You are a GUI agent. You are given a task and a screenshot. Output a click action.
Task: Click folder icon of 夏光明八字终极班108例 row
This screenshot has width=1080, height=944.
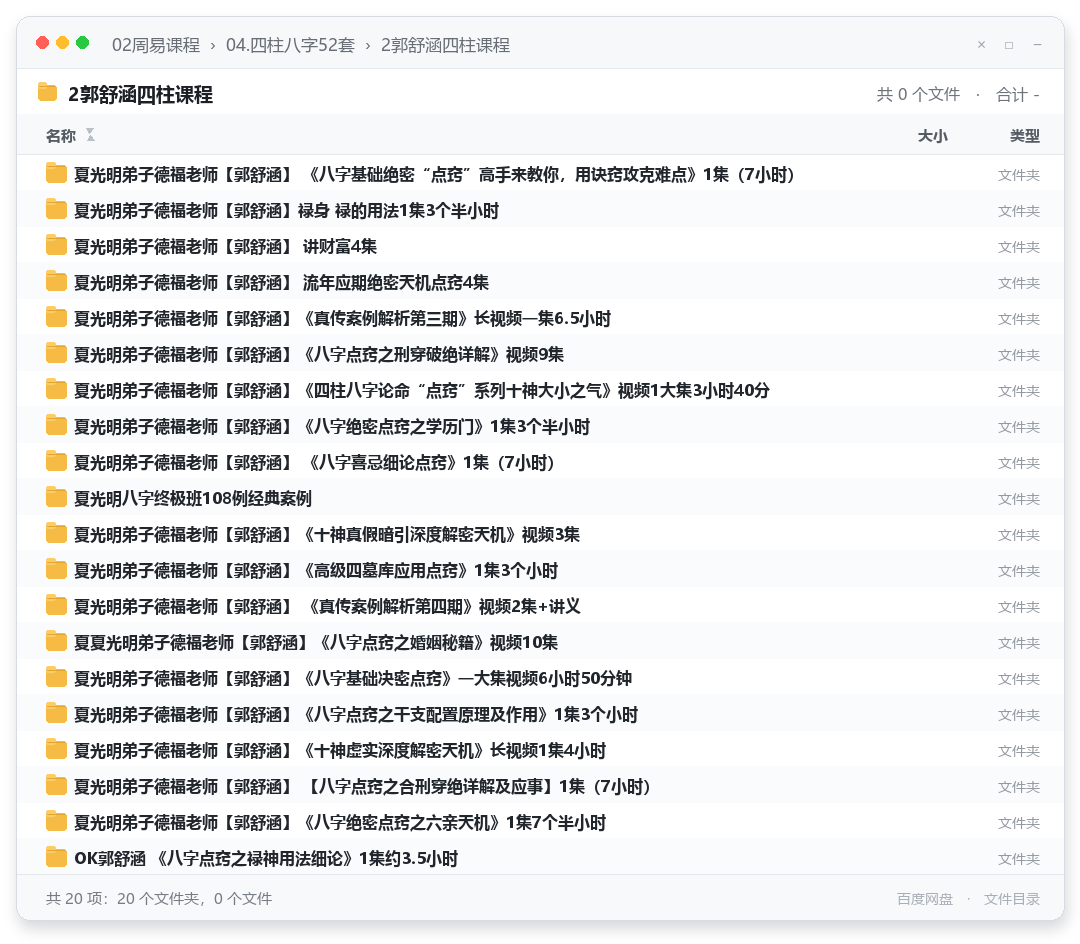point(56,497)
